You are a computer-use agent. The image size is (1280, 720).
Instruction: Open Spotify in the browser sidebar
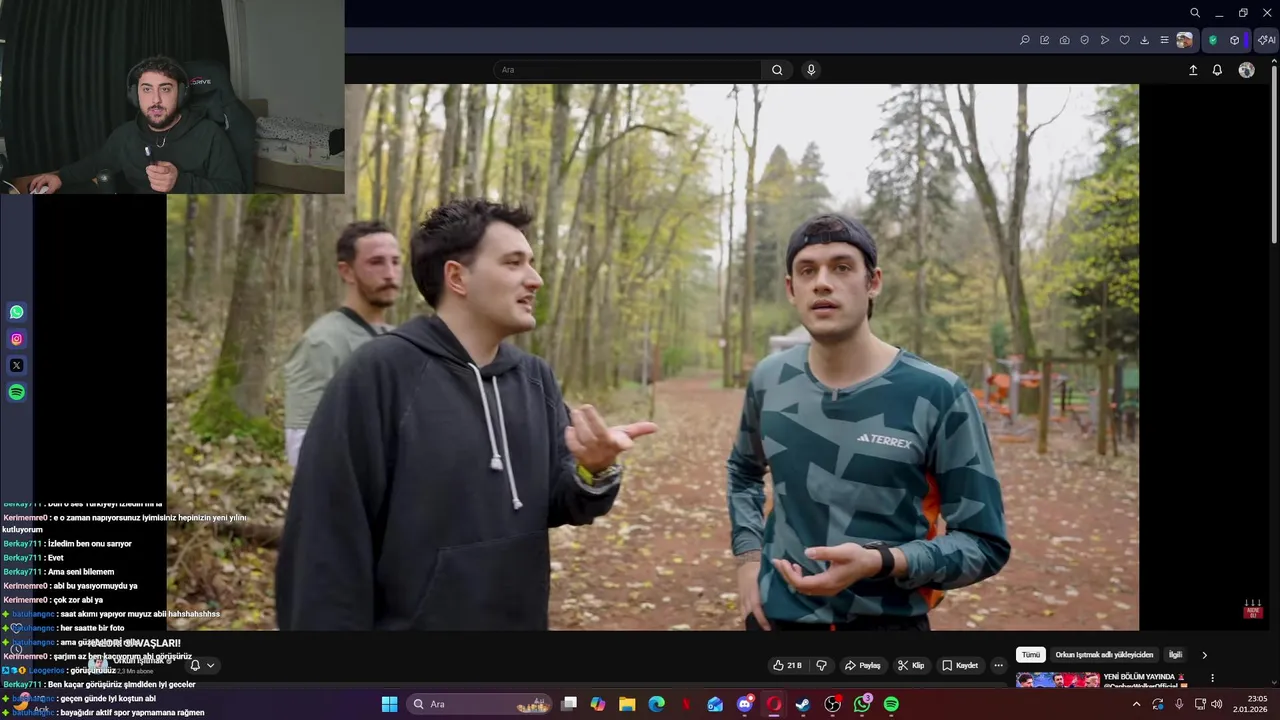[16, 393]
